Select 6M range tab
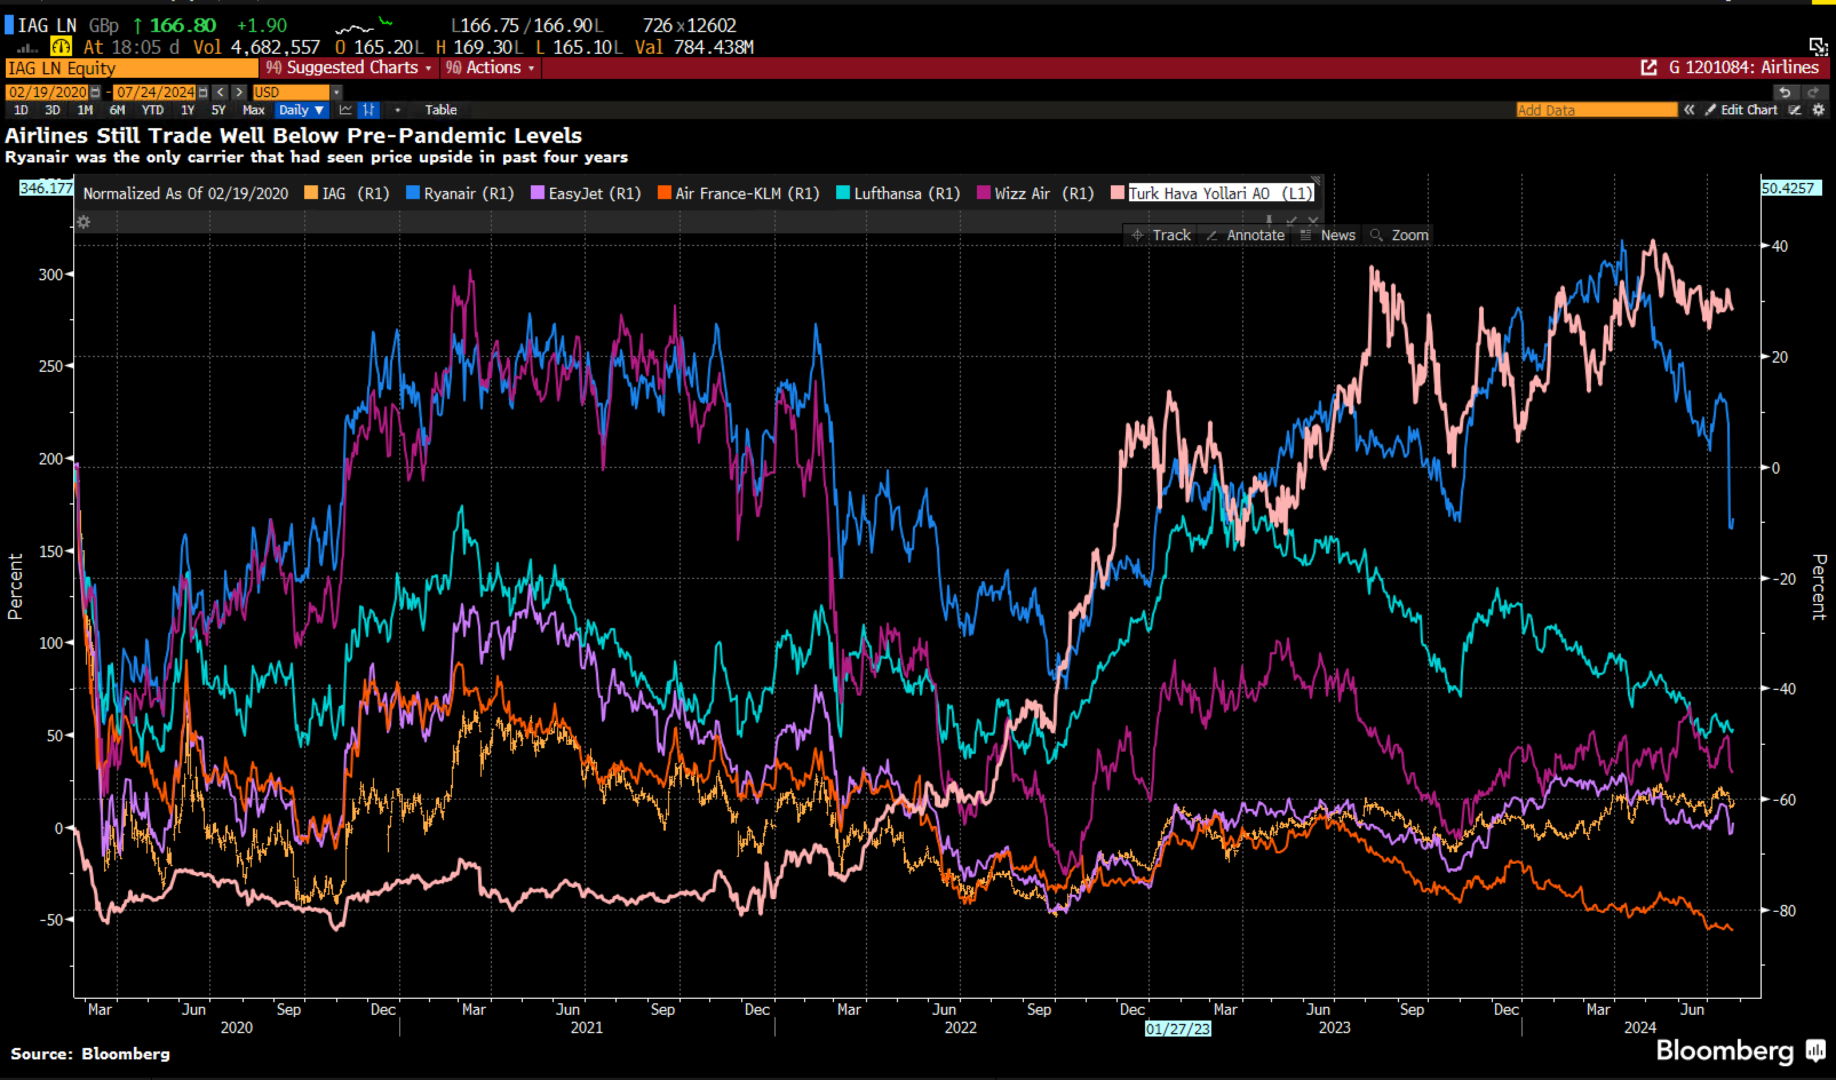 (117, 110)
